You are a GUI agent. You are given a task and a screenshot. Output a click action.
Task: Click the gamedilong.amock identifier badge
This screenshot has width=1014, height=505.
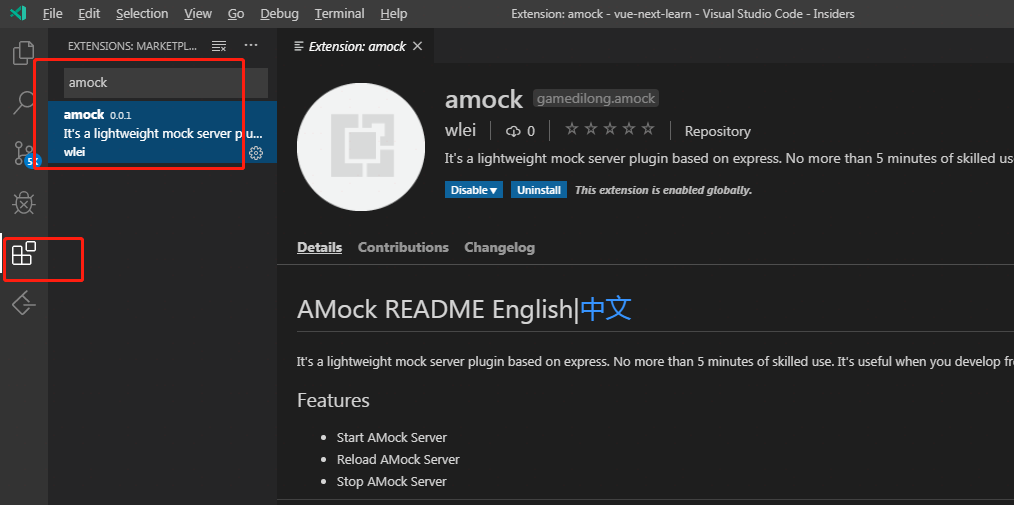point(596,99)
